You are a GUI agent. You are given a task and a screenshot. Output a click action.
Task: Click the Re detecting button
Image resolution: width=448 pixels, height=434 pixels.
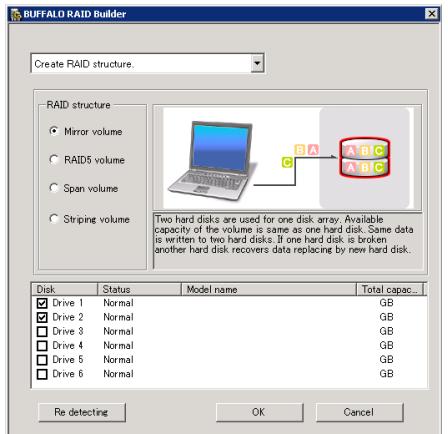click(82, 412)
